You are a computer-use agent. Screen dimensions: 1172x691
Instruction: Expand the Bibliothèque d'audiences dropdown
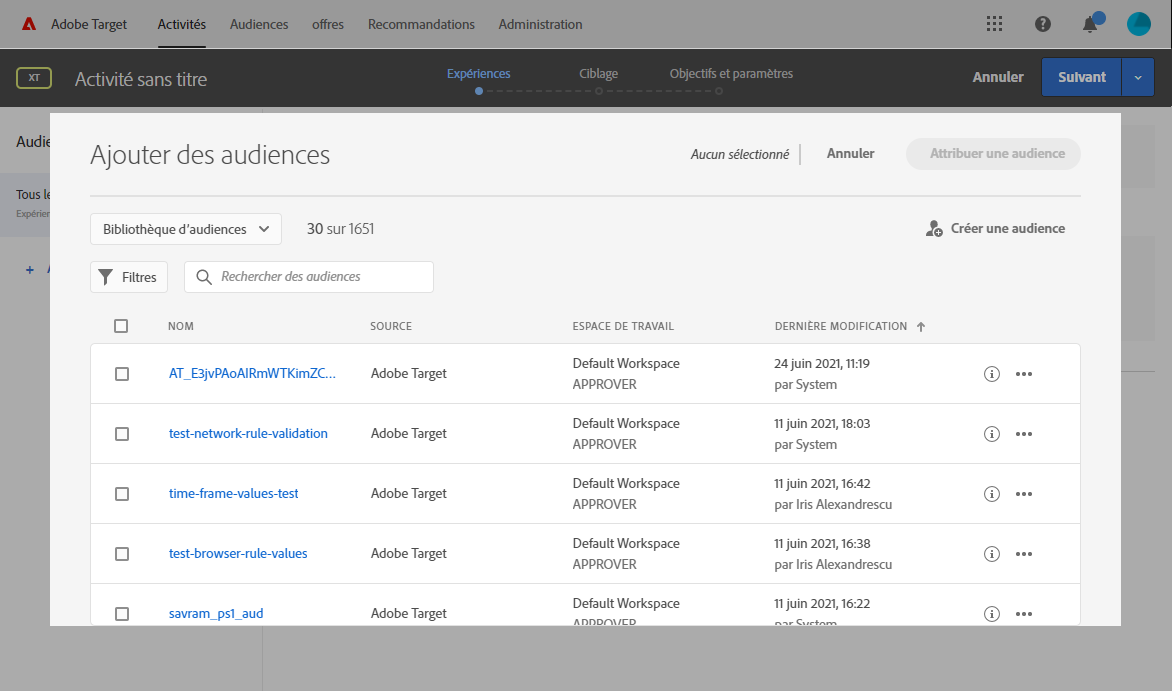pos(186,229)
